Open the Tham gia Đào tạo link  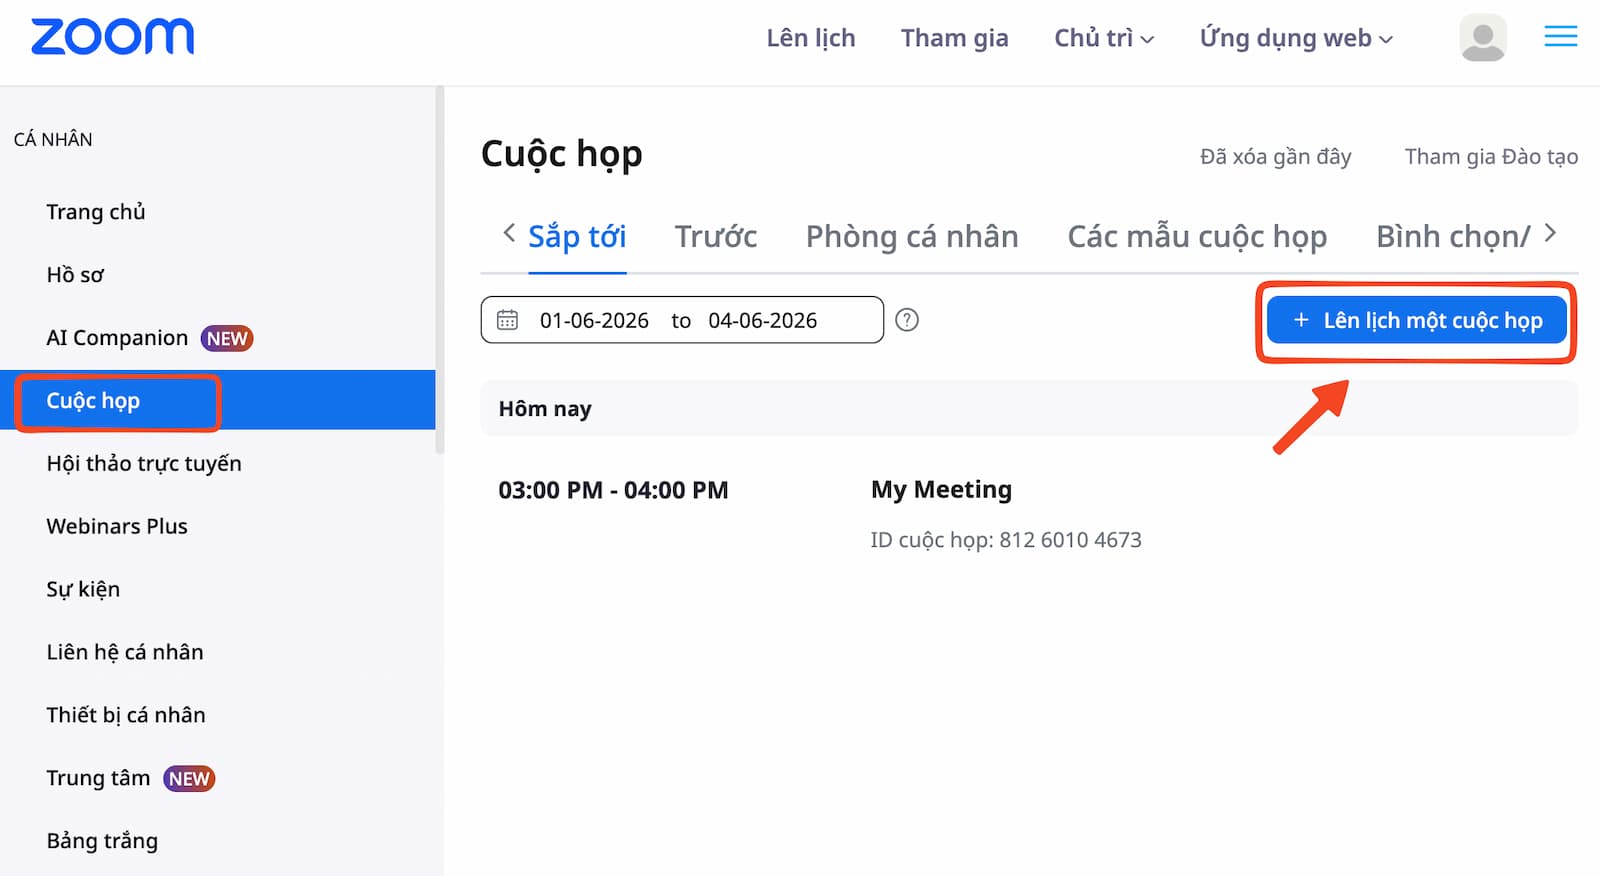point(1491,157)
